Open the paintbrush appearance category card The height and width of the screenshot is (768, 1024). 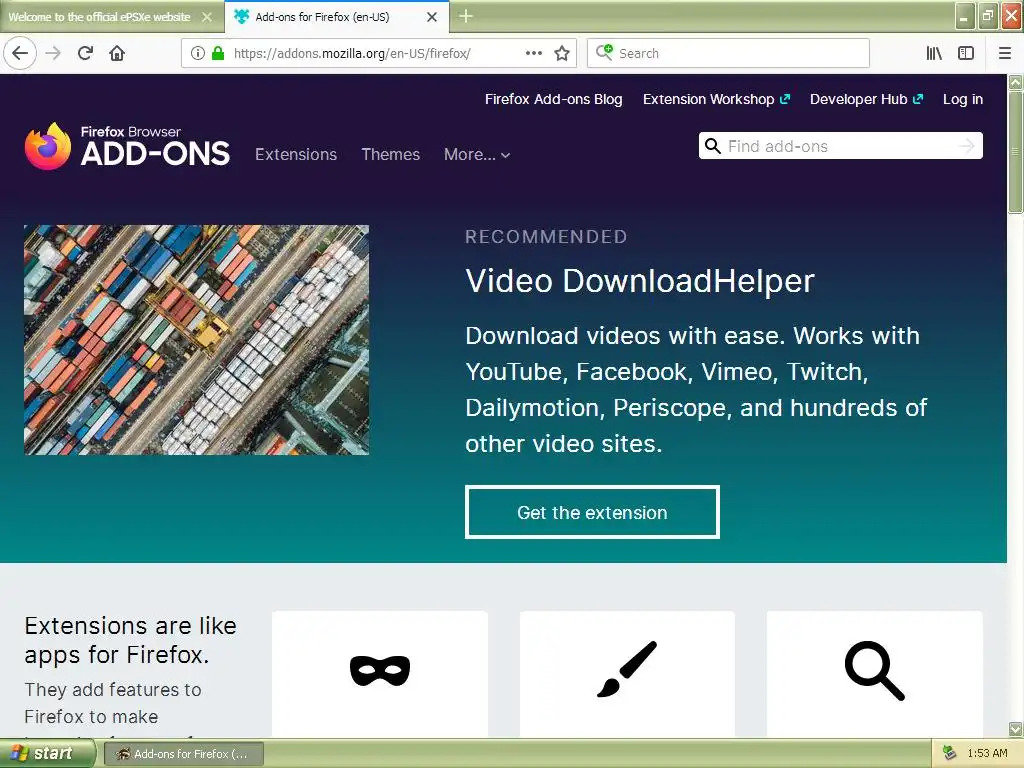click(627, 673)
